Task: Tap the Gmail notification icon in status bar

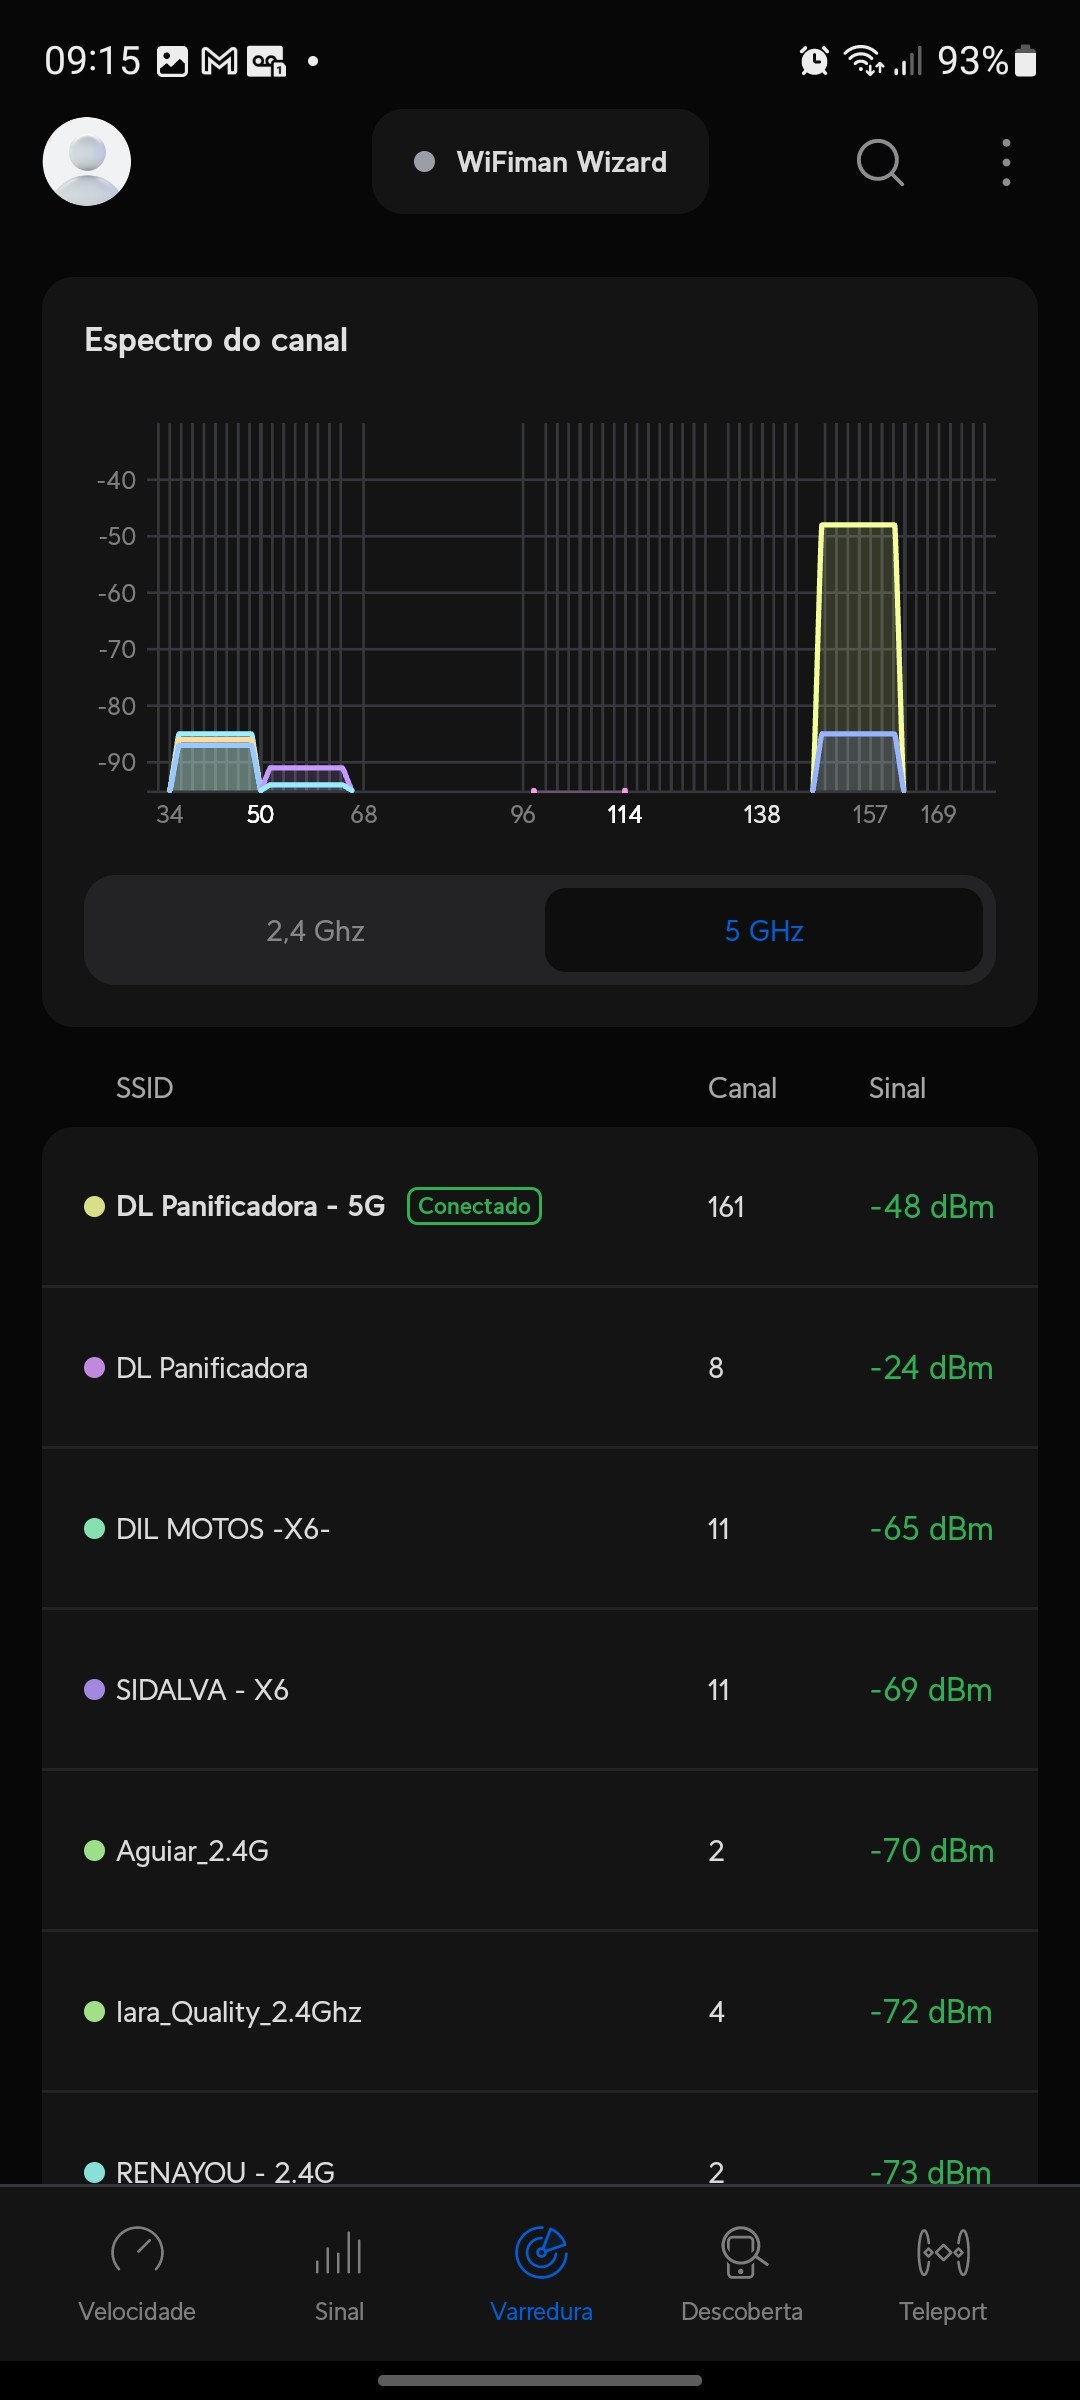Action: click(x=220, y=62)
